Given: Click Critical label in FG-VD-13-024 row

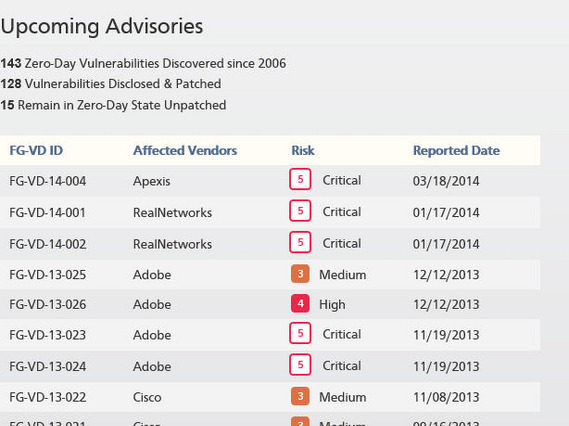Looking at the screenshot, I should click(342, 366).
